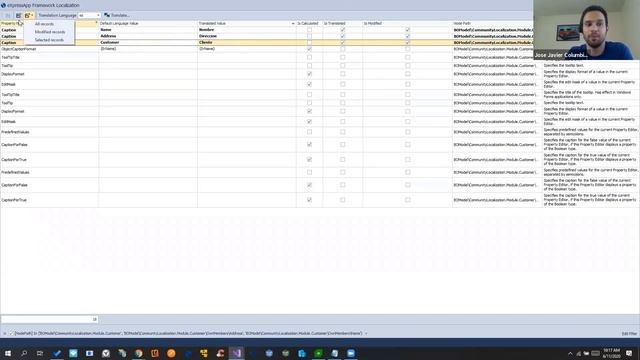Open the filter history dropdown arrow
Screen dimensions: 640x360
click(x=366, y=333)
